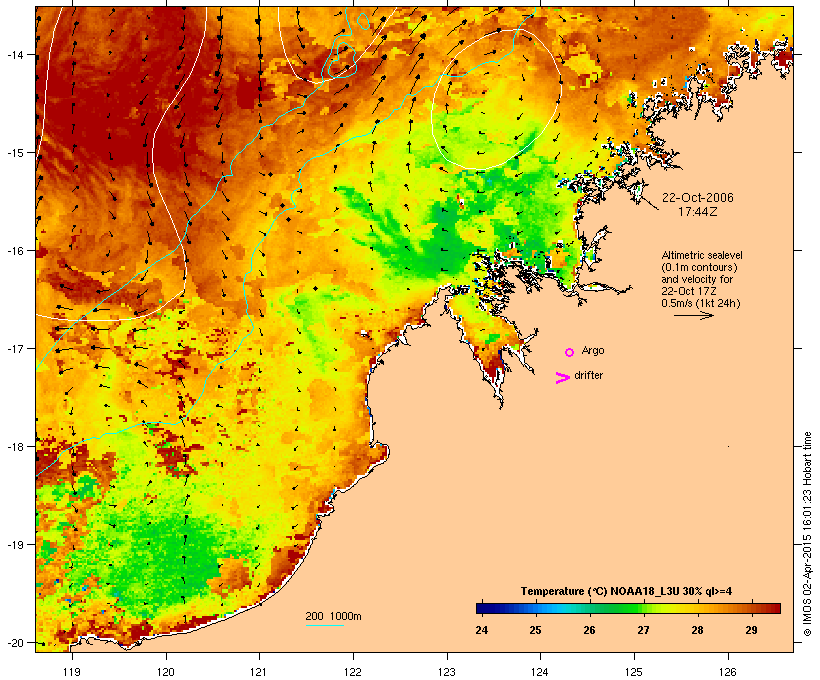Click the longitude axis label 122
The width and height of the screenshot is (820, 680).
pos(353,672)
